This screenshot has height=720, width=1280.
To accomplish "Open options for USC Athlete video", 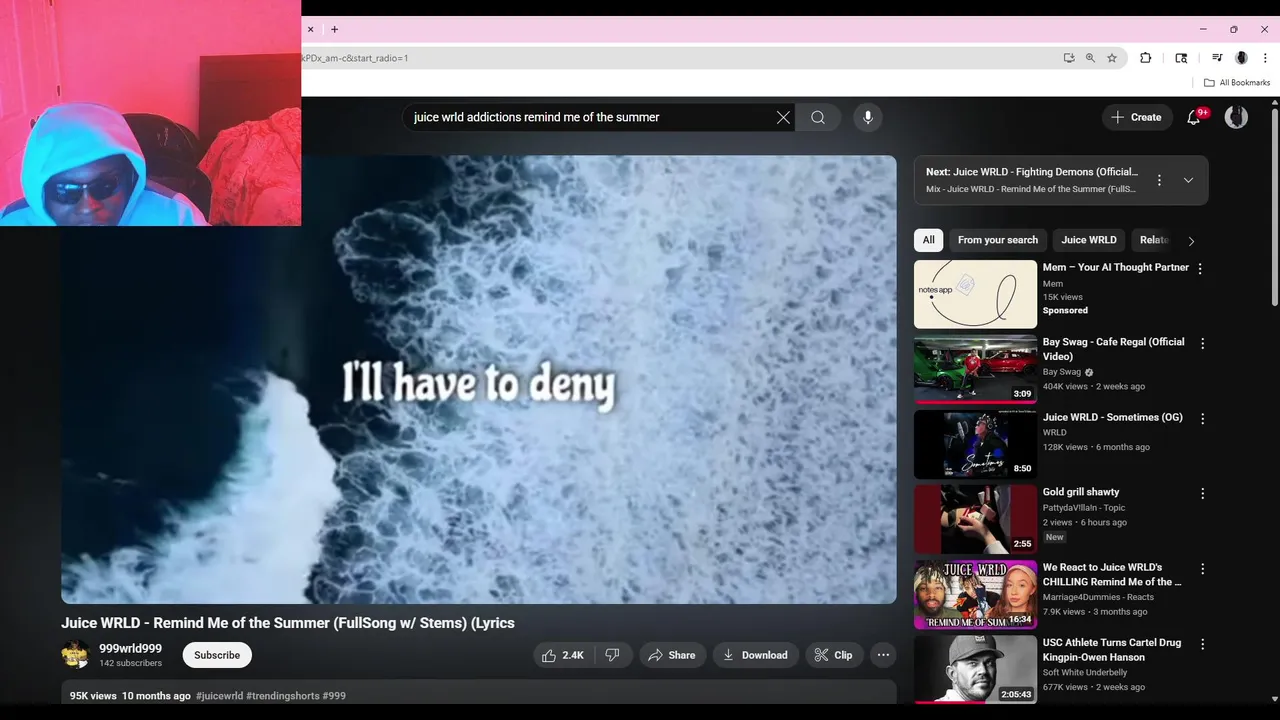I will [1202, 644].
